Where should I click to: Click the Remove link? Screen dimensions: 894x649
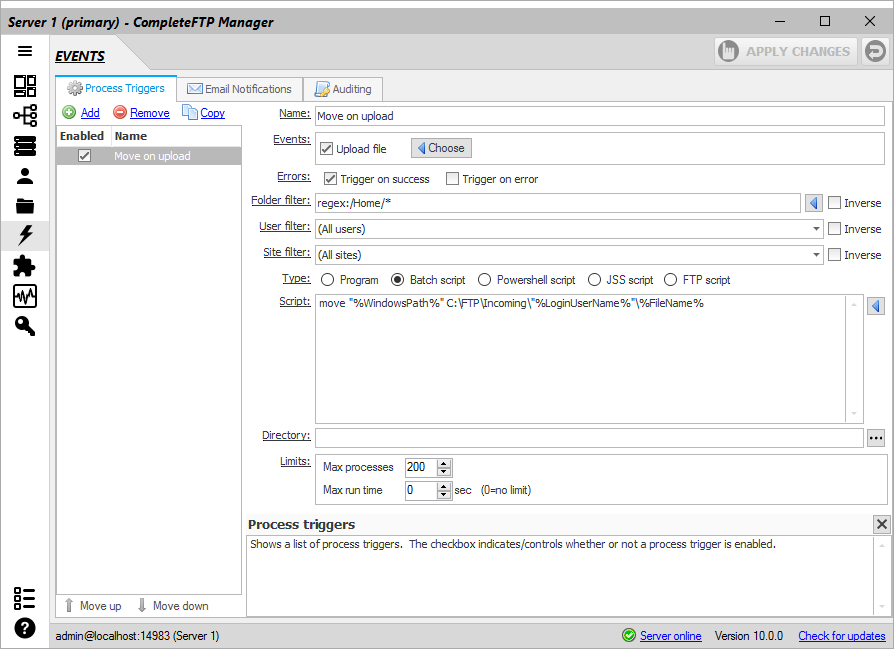tap(149, 113)
